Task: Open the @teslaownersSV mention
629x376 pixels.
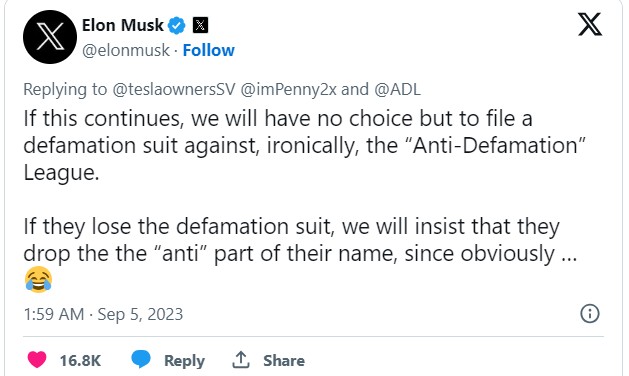Action: click(x=173, y=89)
